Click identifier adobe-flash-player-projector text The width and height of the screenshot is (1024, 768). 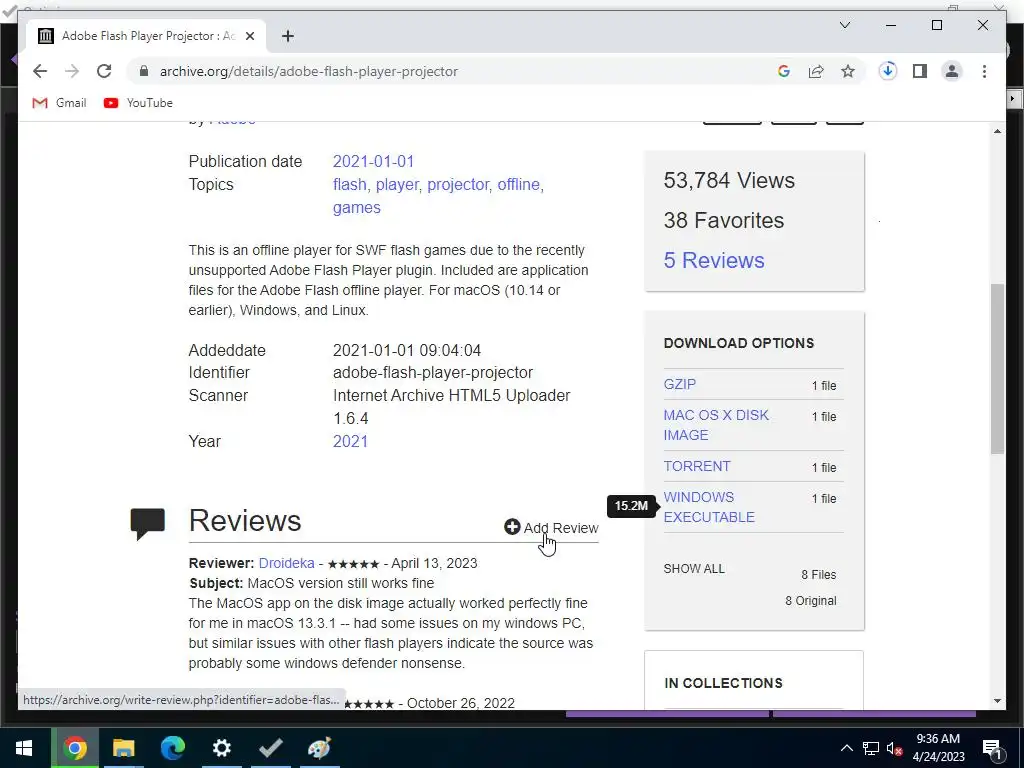pos(433,372)
